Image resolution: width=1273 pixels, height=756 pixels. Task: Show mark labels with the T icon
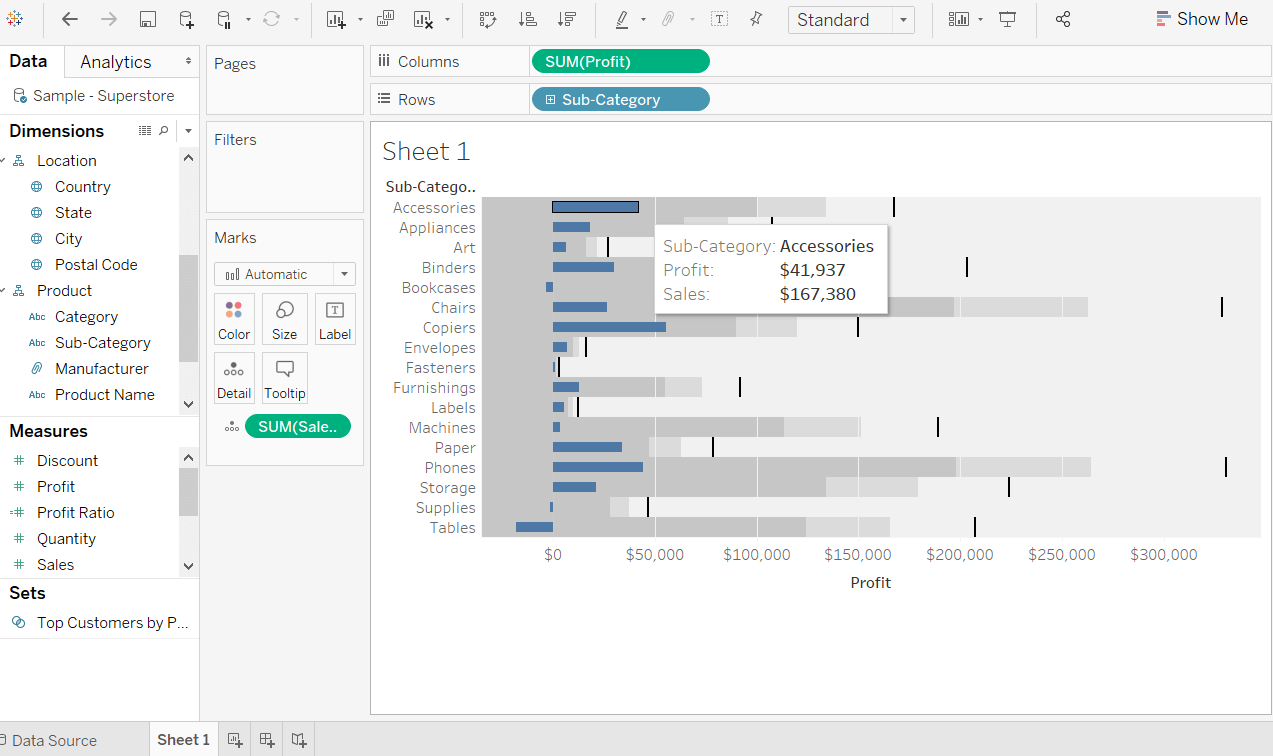click(x=719, y=19)
